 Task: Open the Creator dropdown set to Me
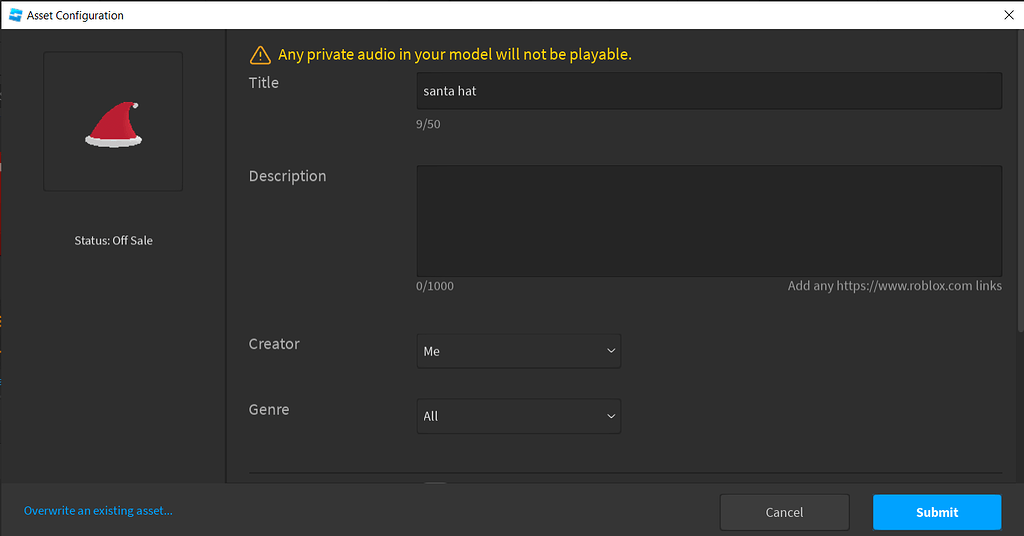pyautogui.click(x=519, y=351)
